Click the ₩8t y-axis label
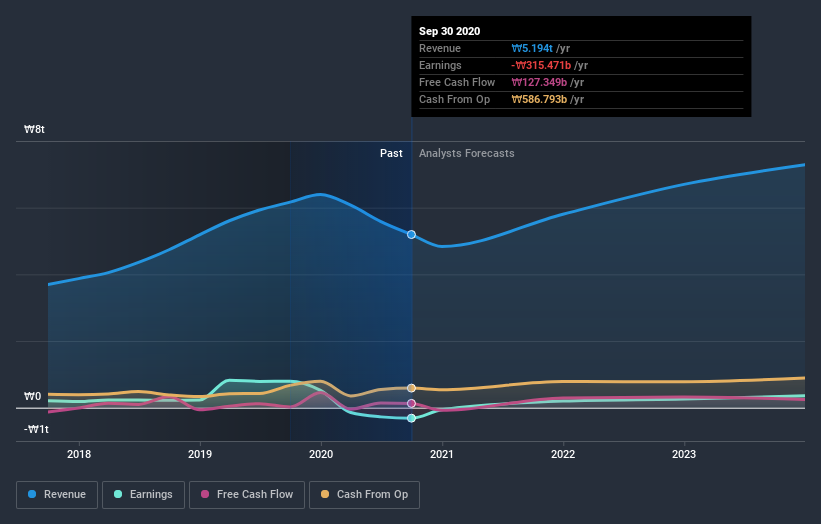Image resolution: width=821 pixels, height=524 pixels. (34, 129)
